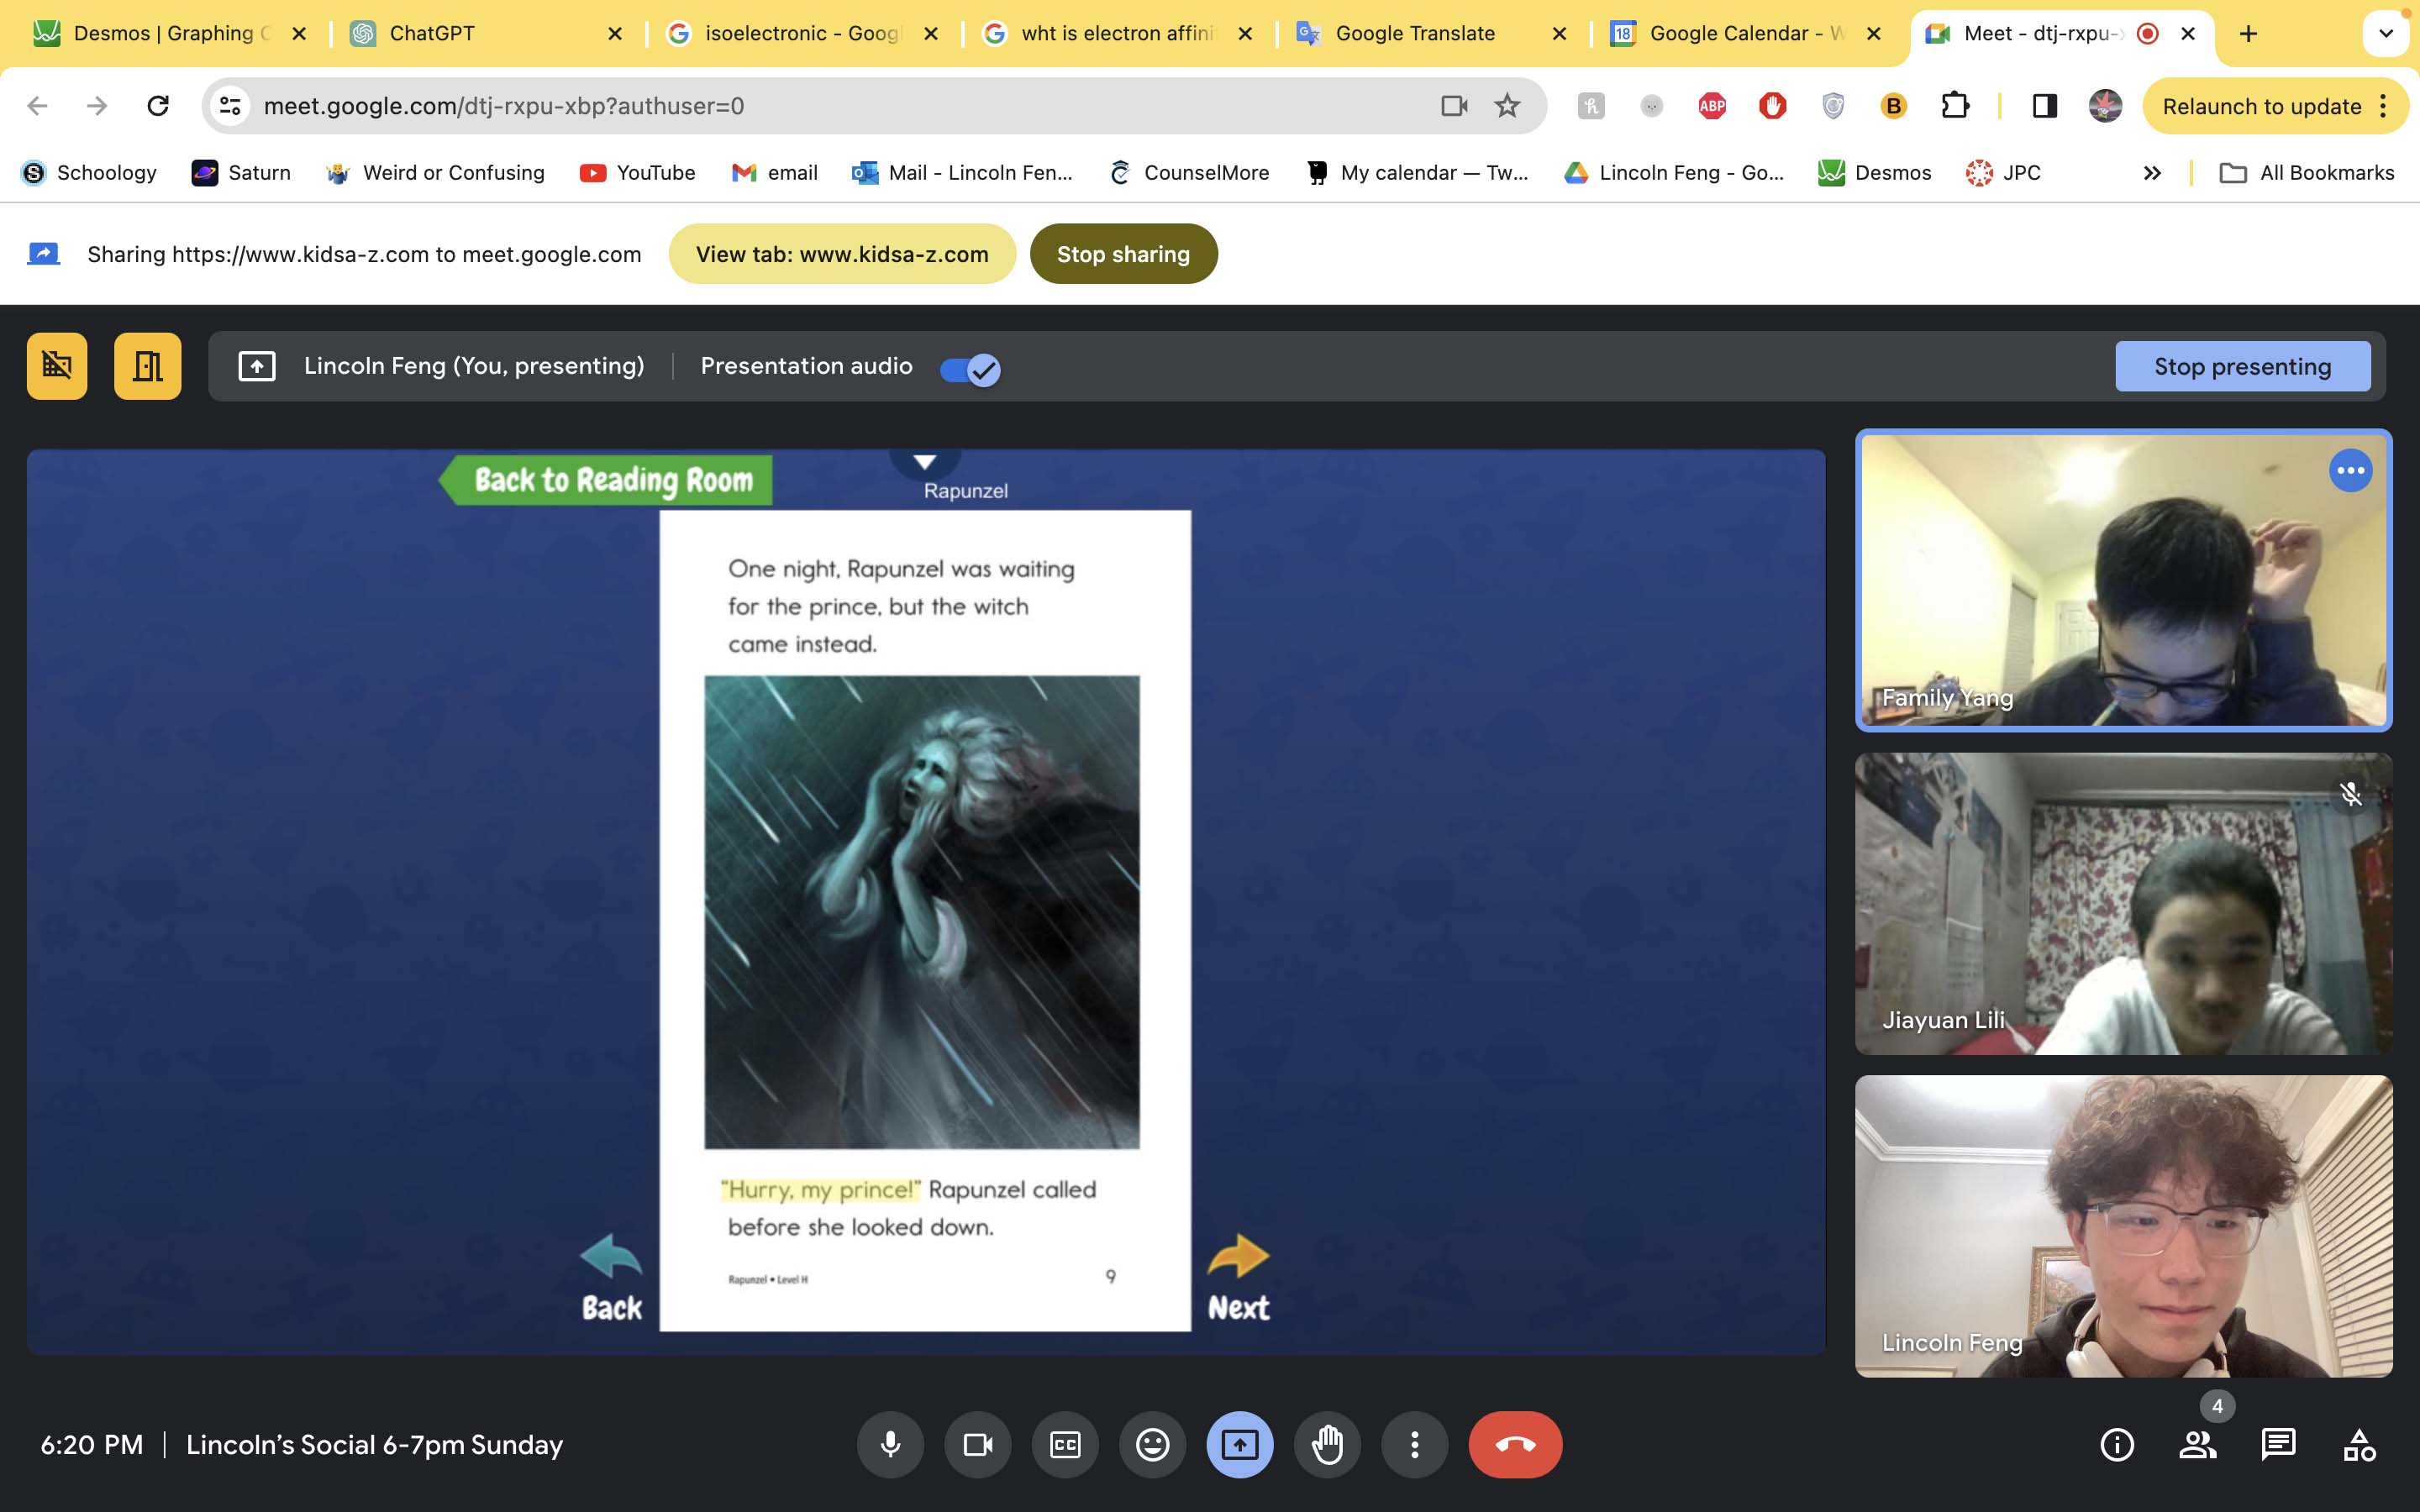Open the chat with everyone panel
The width and height of the screenshot is (2420, 1512).
2278,1444
